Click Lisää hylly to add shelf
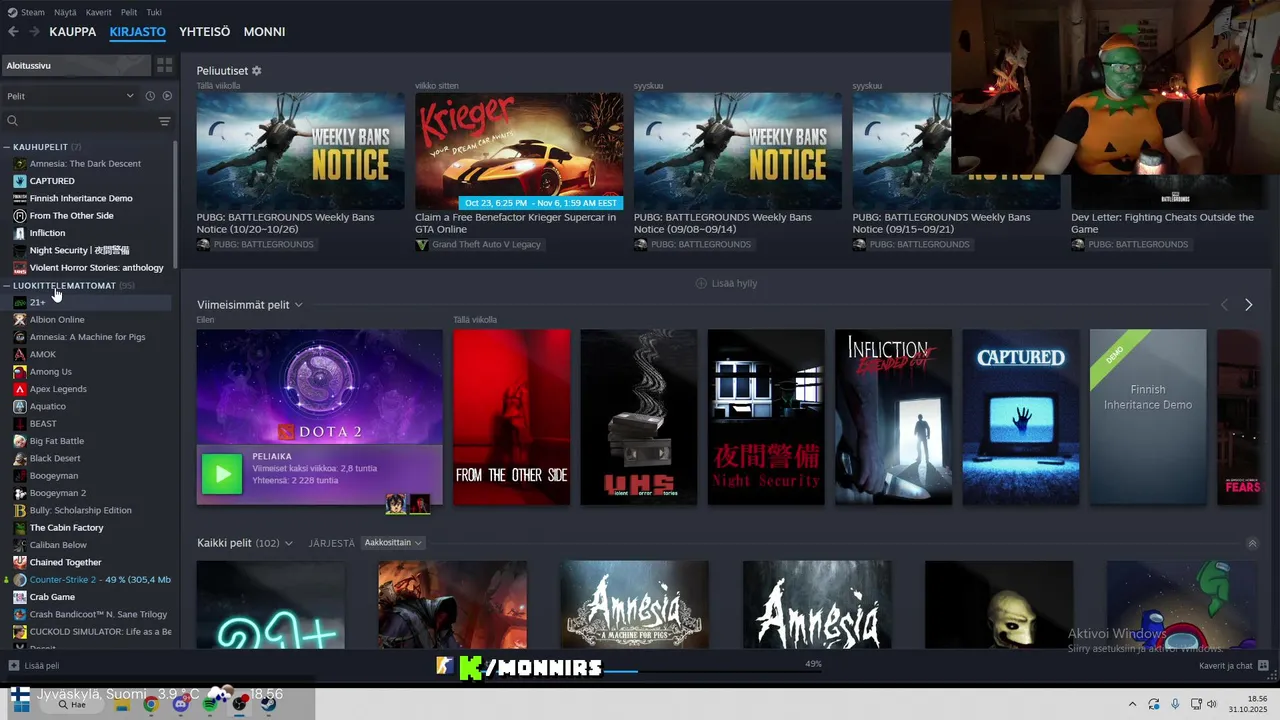The height and width of the screenshot is (720, 1280). (x=727, y=284)
